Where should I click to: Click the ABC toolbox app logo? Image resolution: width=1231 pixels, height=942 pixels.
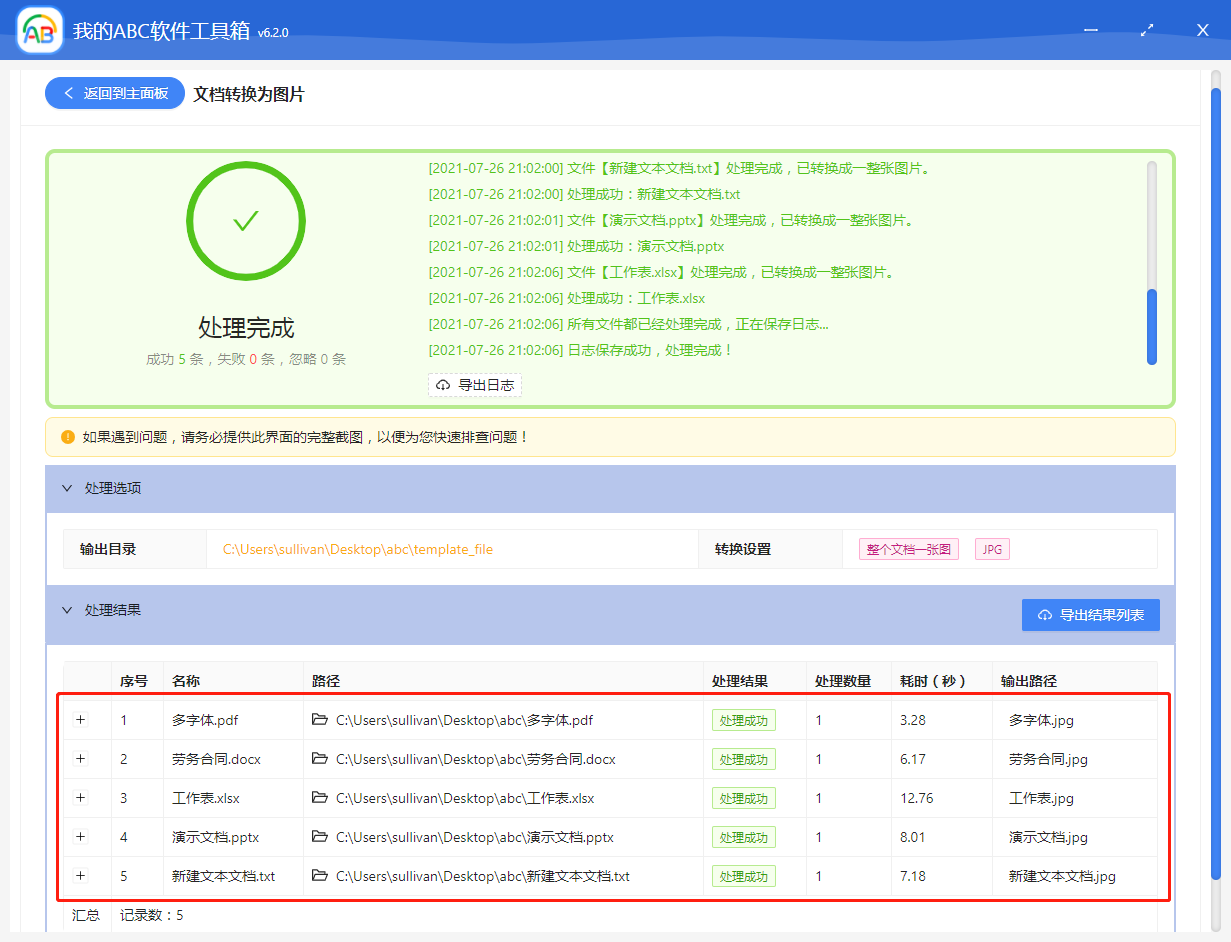point(40,31)
